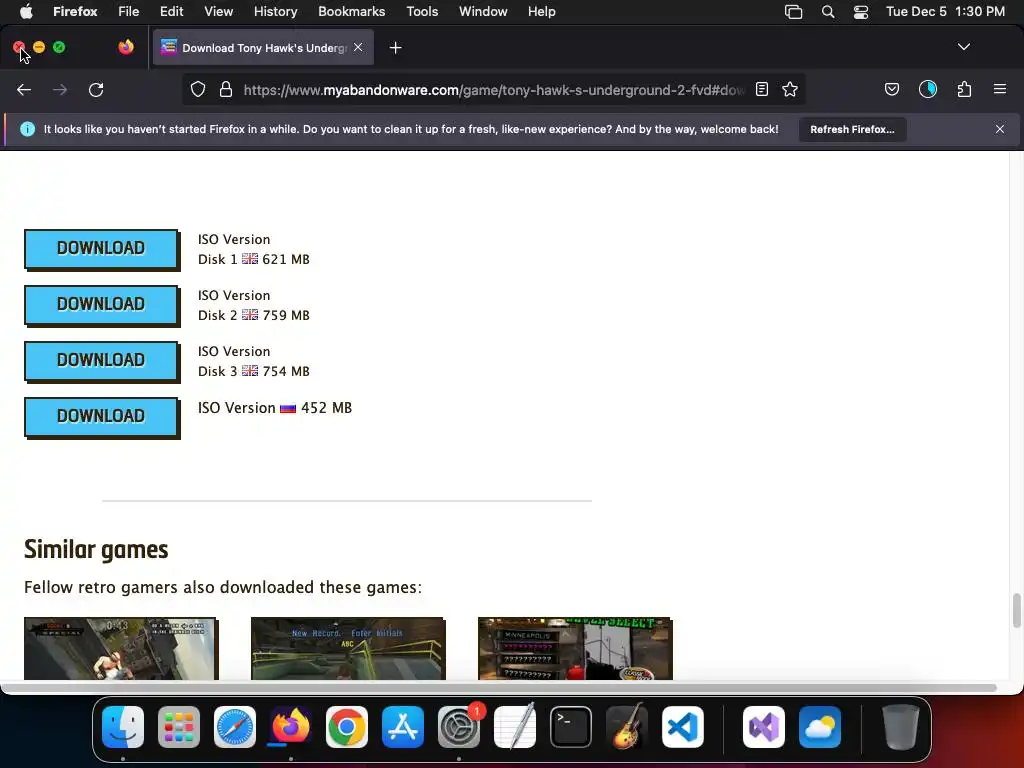1024x768 pixels.
Task: Click the Similar games heading
Action: click(x=96, y=550)
